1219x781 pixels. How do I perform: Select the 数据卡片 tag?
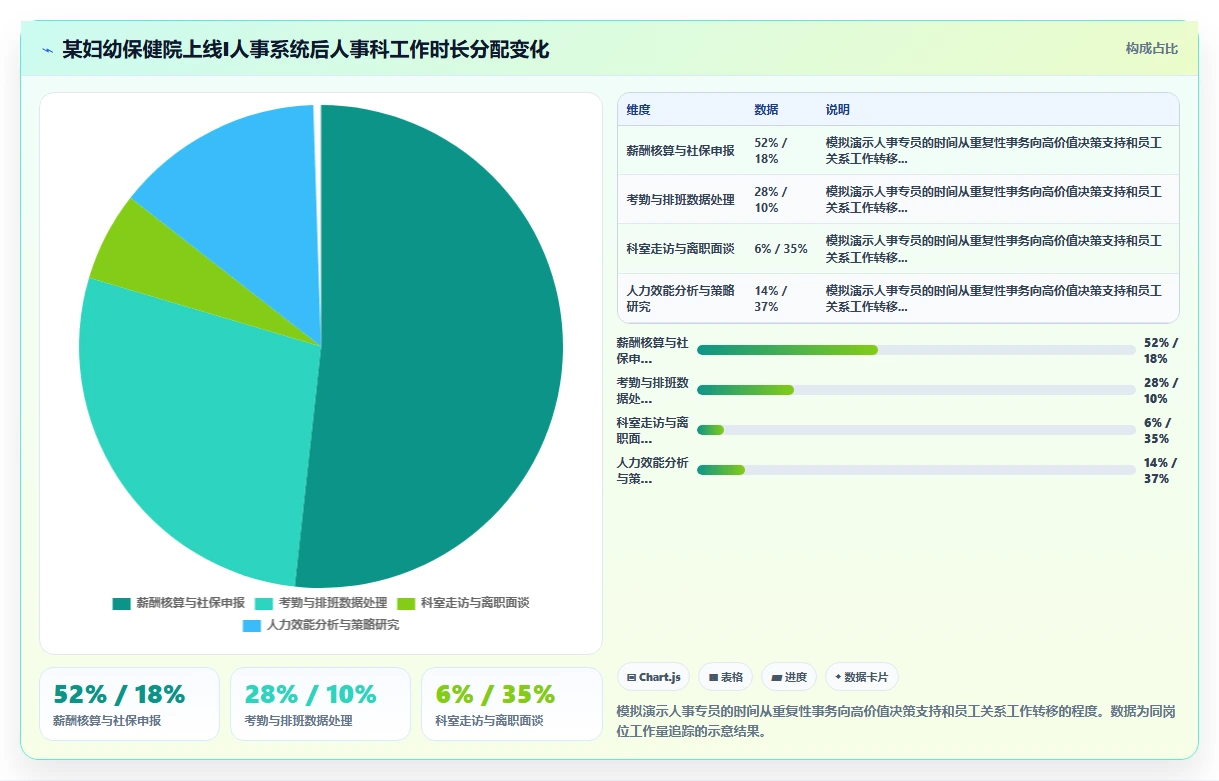[861, 677]
